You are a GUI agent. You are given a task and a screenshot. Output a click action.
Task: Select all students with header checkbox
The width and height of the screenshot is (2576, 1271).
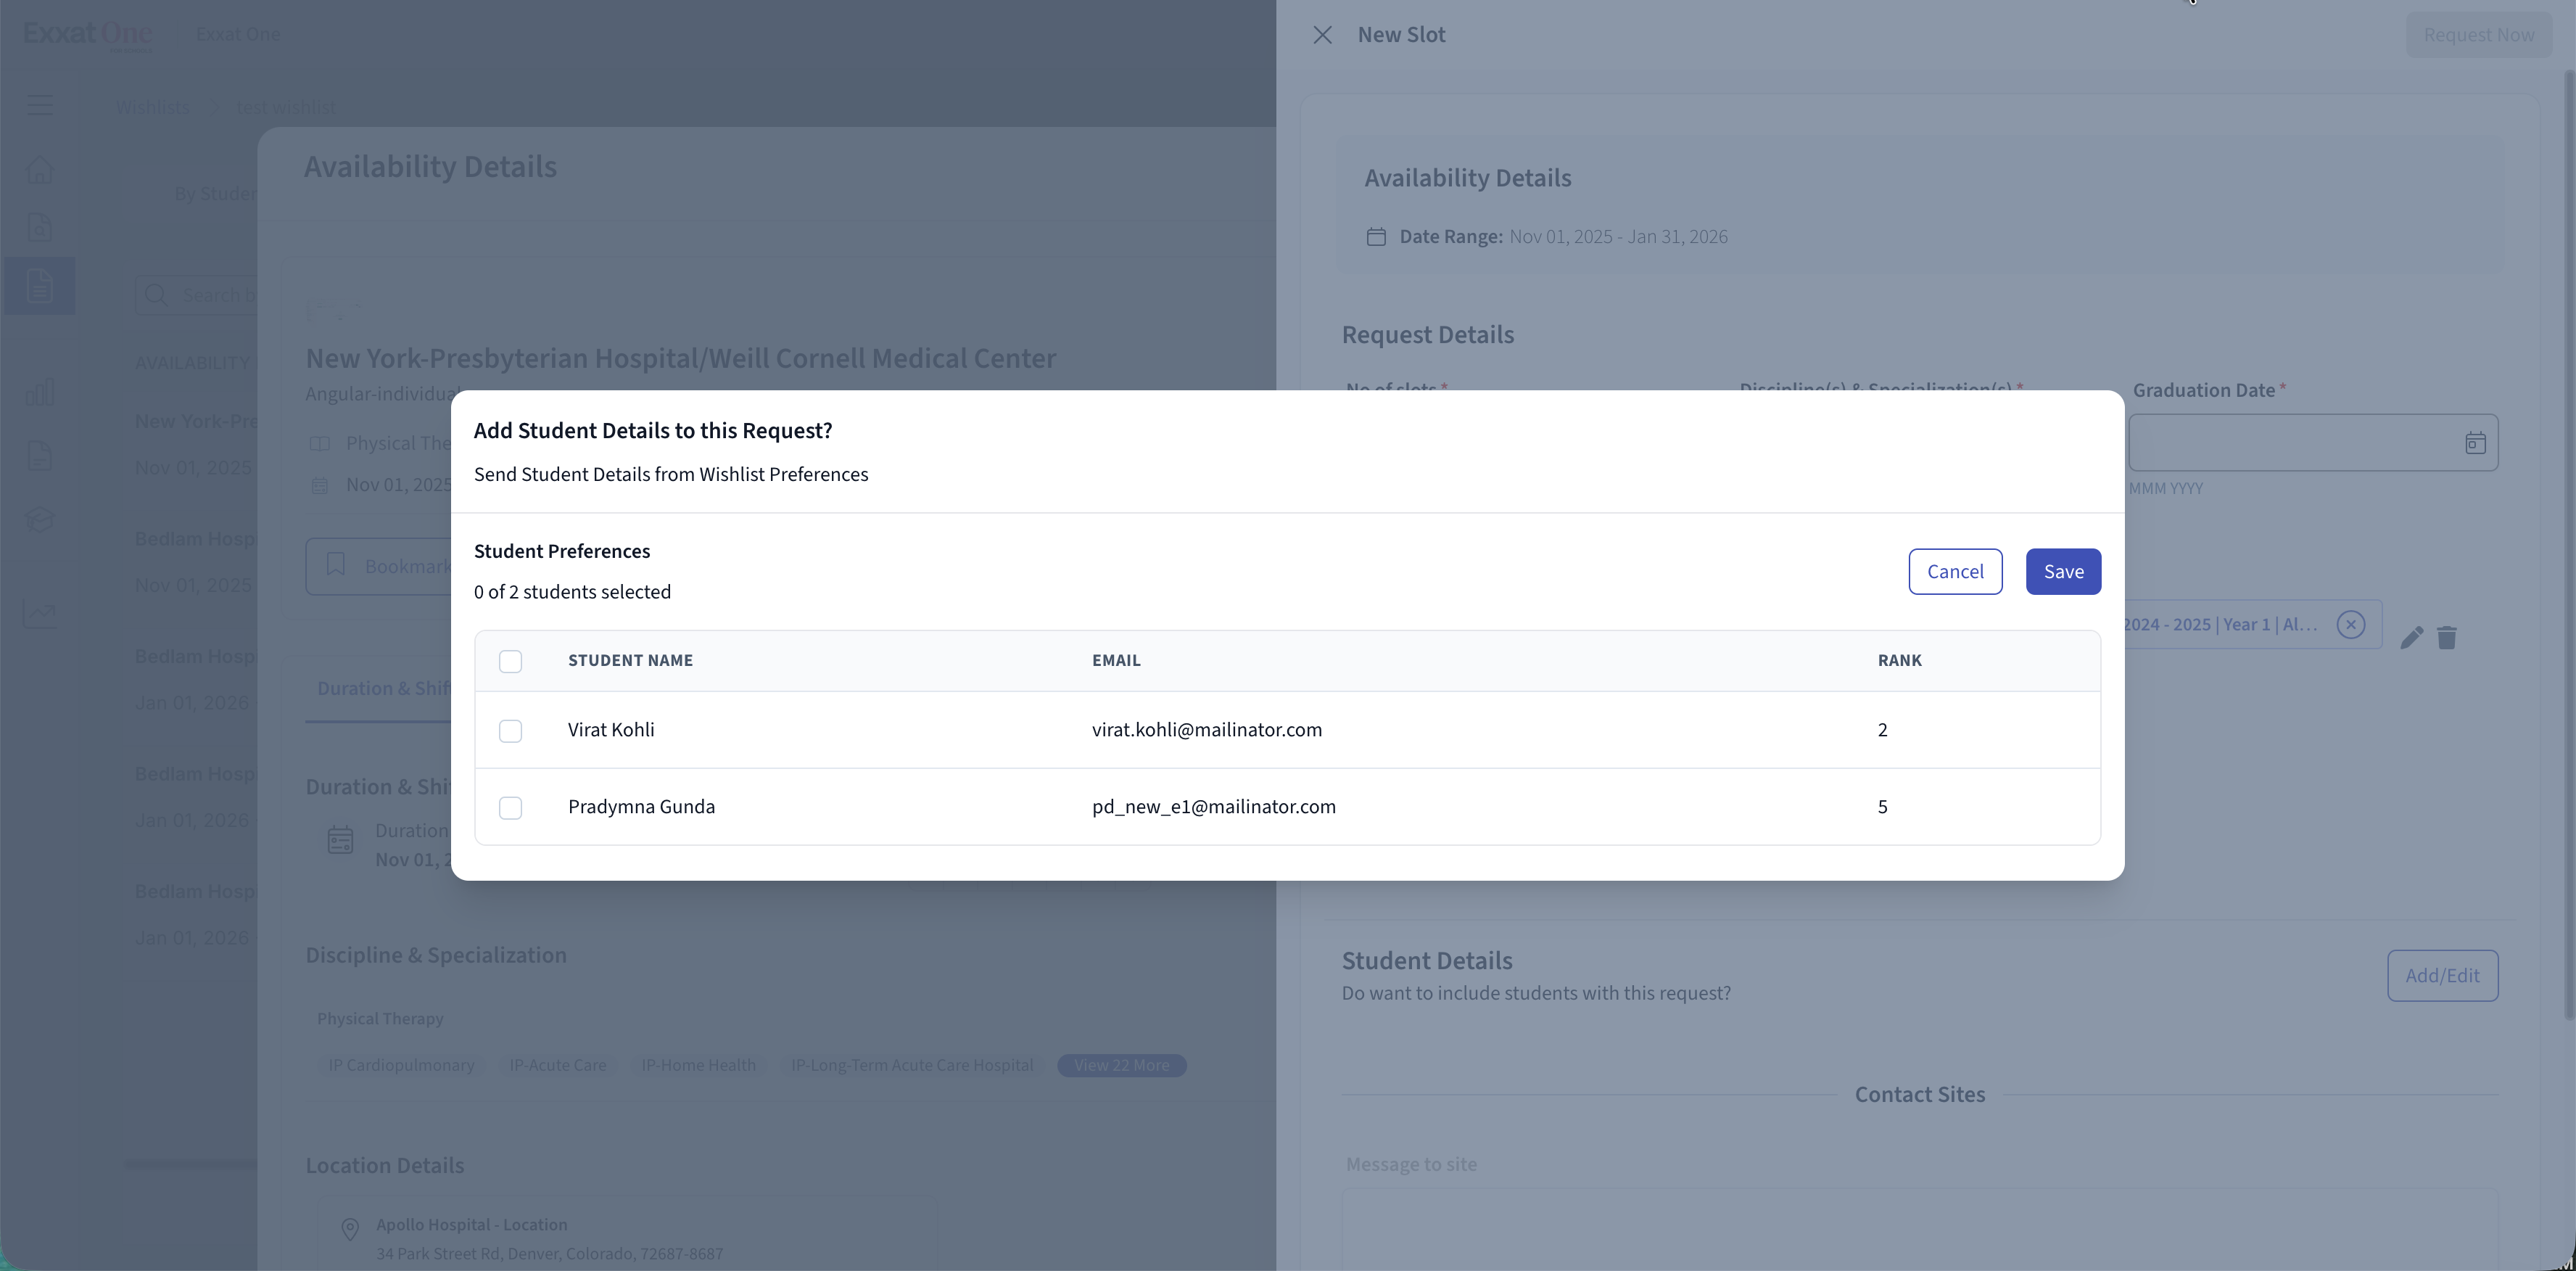[x=510, y=661]
